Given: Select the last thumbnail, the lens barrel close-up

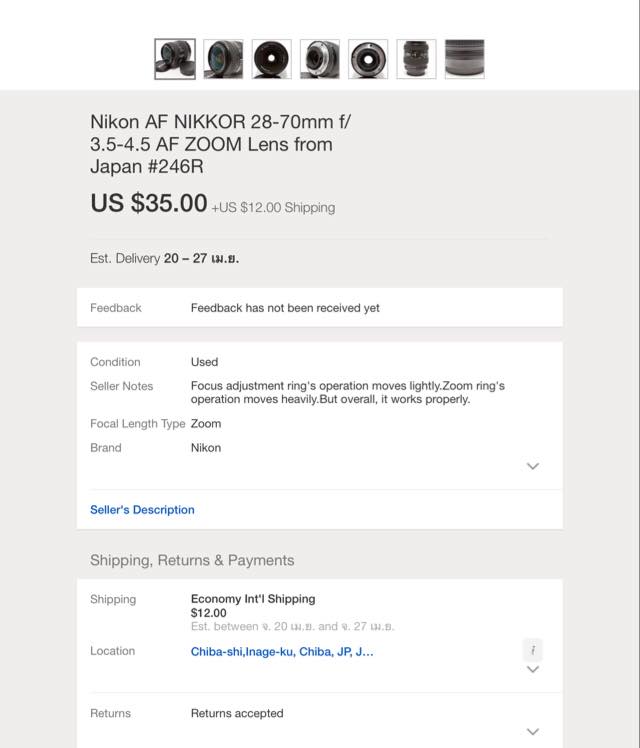Looking at the screenshot, I should point(464,59).
